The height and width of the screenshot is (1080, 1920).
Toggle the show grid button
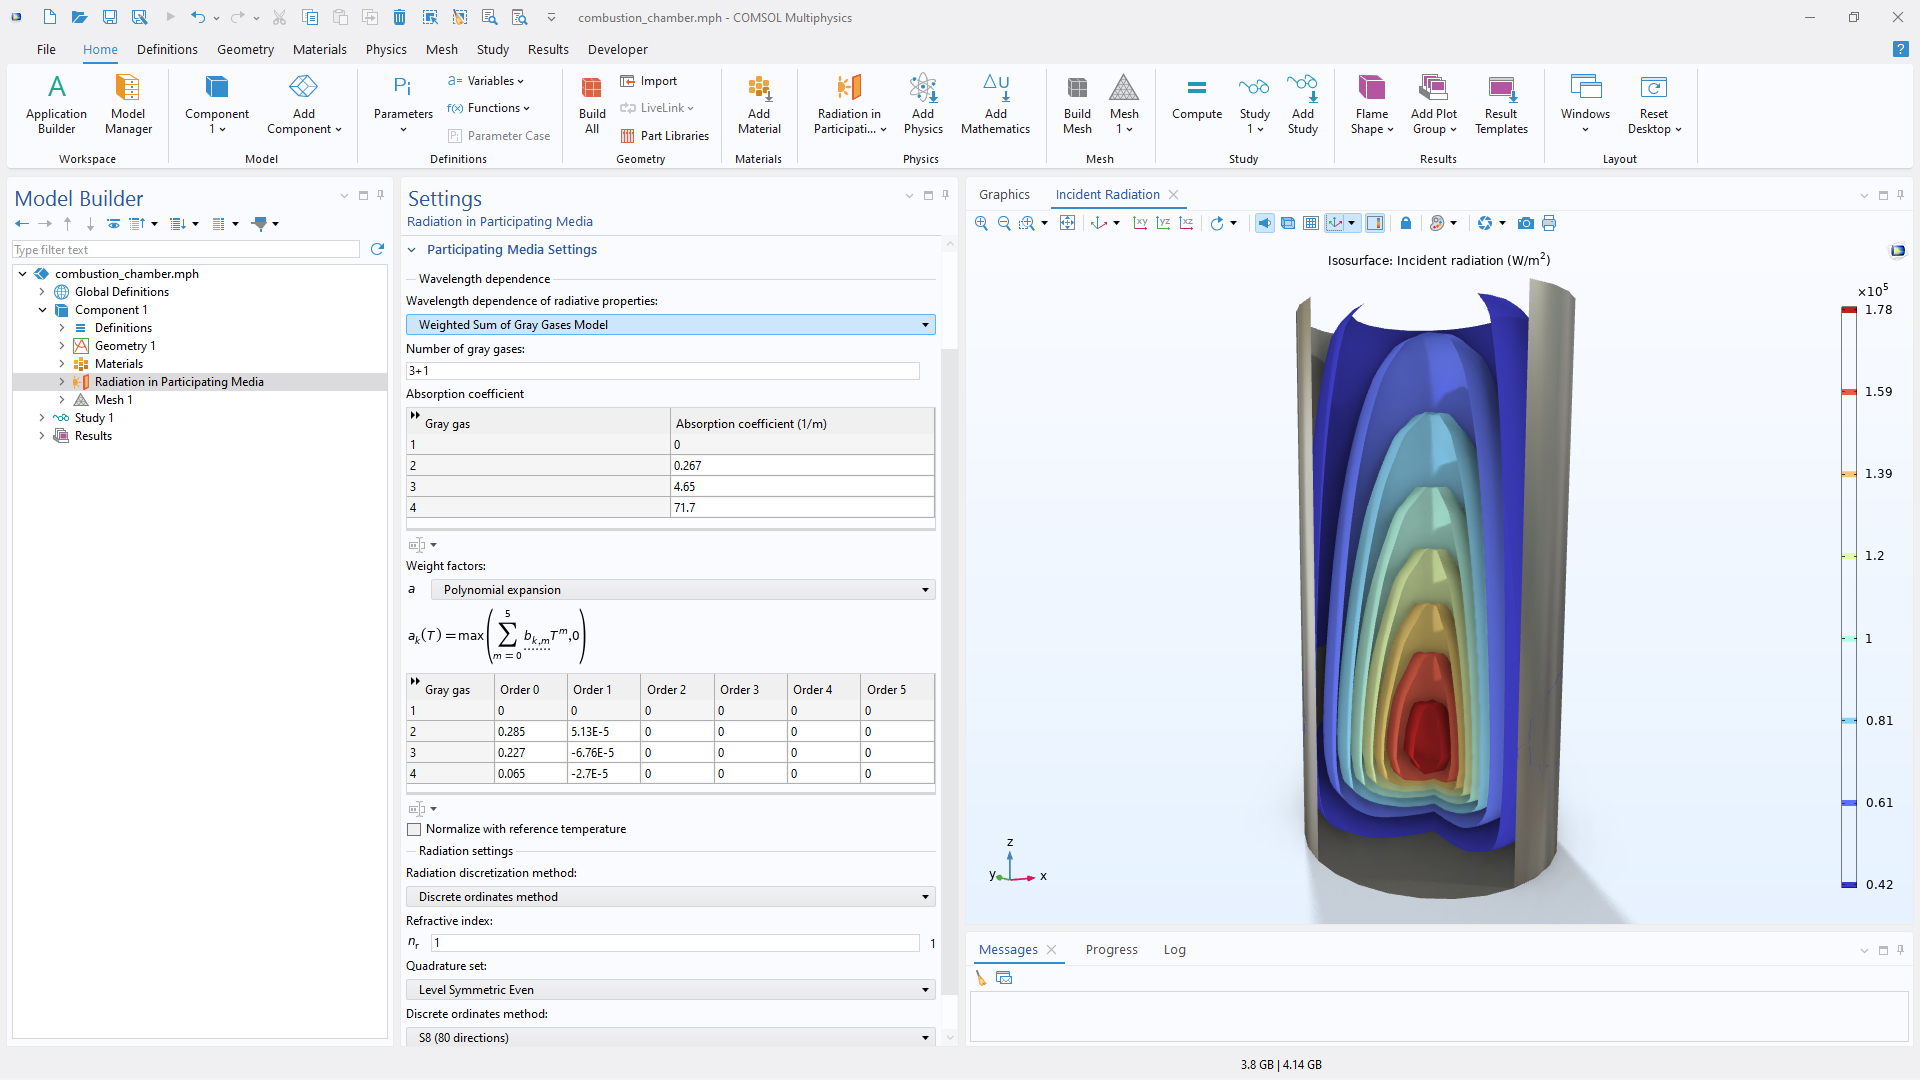point(1311,223)
